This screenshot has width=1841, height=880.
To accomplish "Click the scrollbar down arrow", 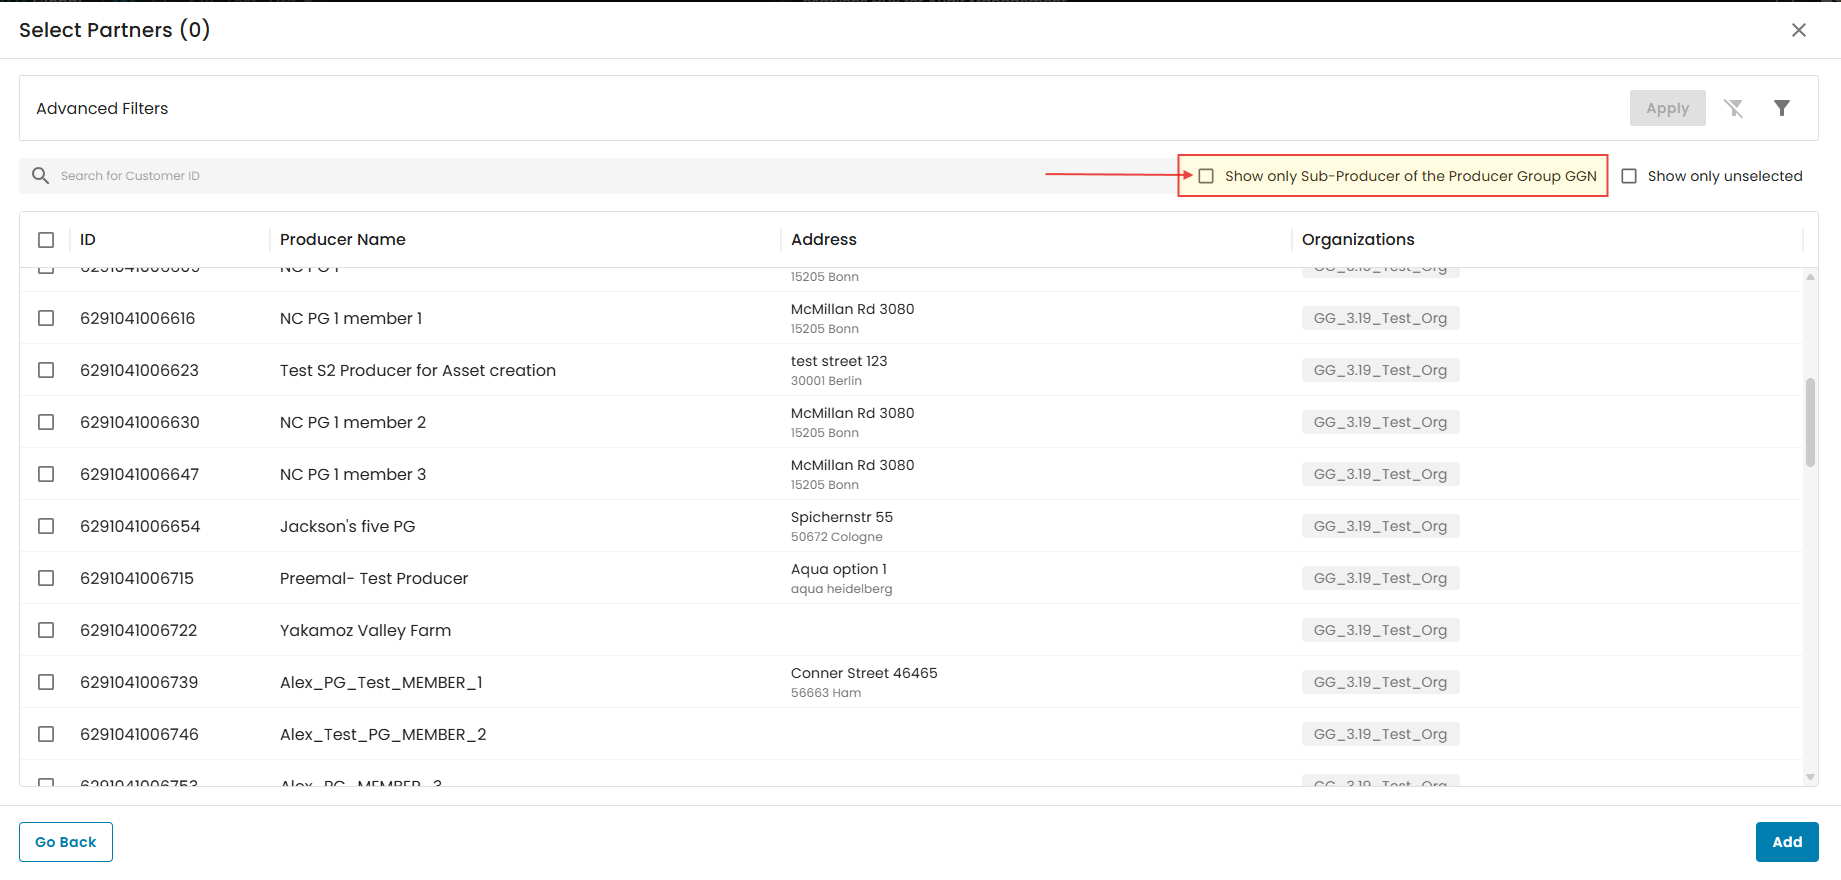I will [x=1810, y=777].
